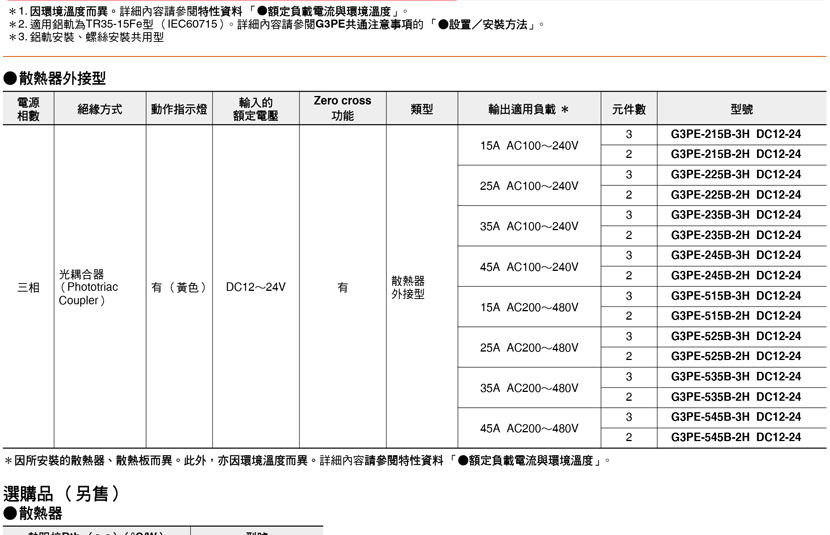Select the 25A AC200~480V load cell
The image size is (830, 535).
tap(529, 348)
